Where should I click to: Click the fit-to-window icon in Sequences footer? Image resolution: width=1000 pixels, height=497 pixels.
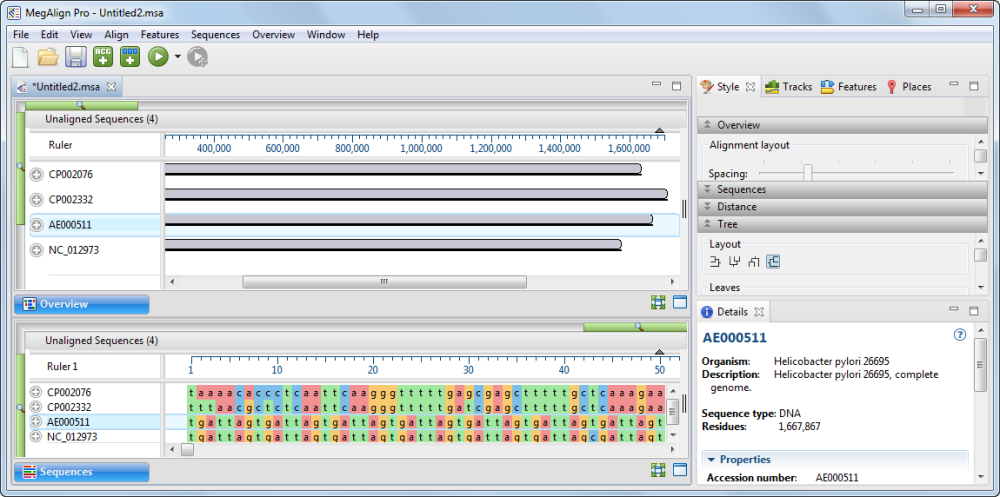(658, 471)
